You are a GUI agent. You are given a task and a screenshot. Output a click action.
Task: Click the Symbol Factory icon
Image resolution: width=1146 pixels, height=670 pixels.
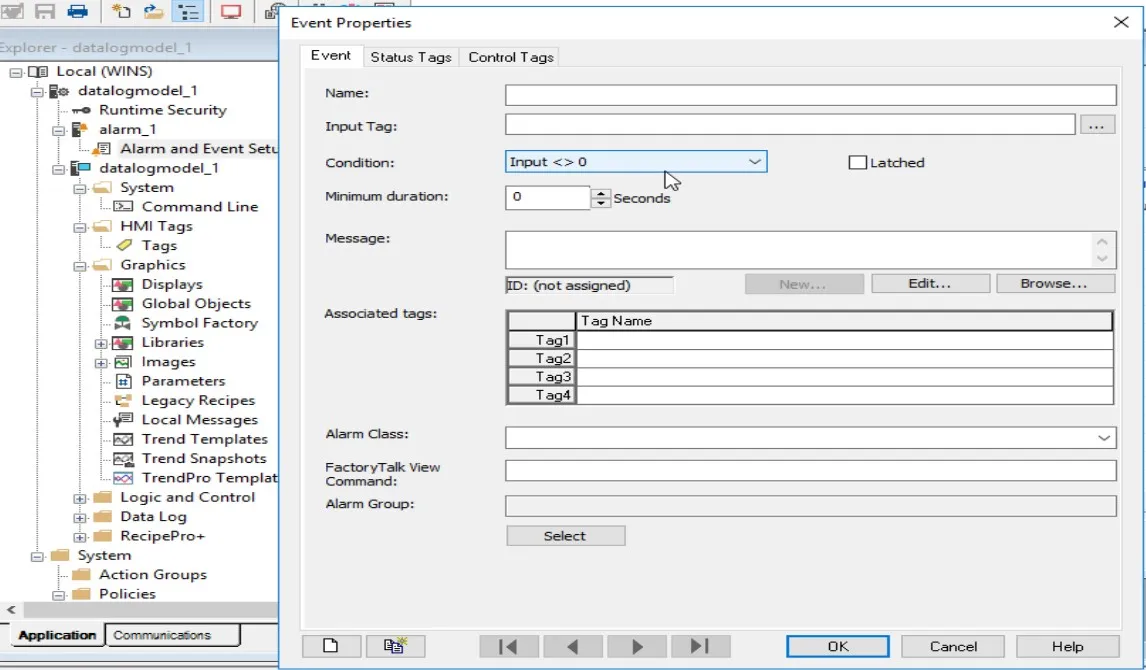pos(123,323)
